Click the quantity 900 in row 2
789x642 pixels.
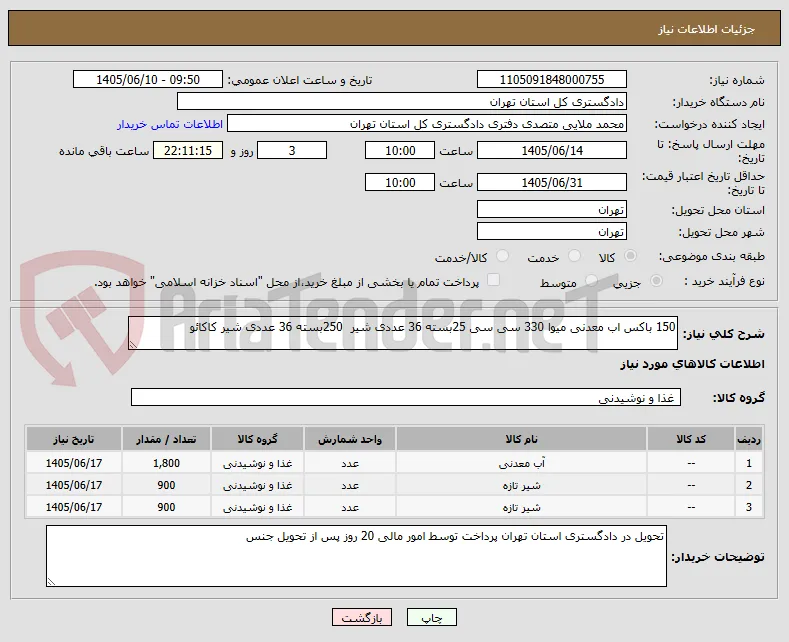166,485
